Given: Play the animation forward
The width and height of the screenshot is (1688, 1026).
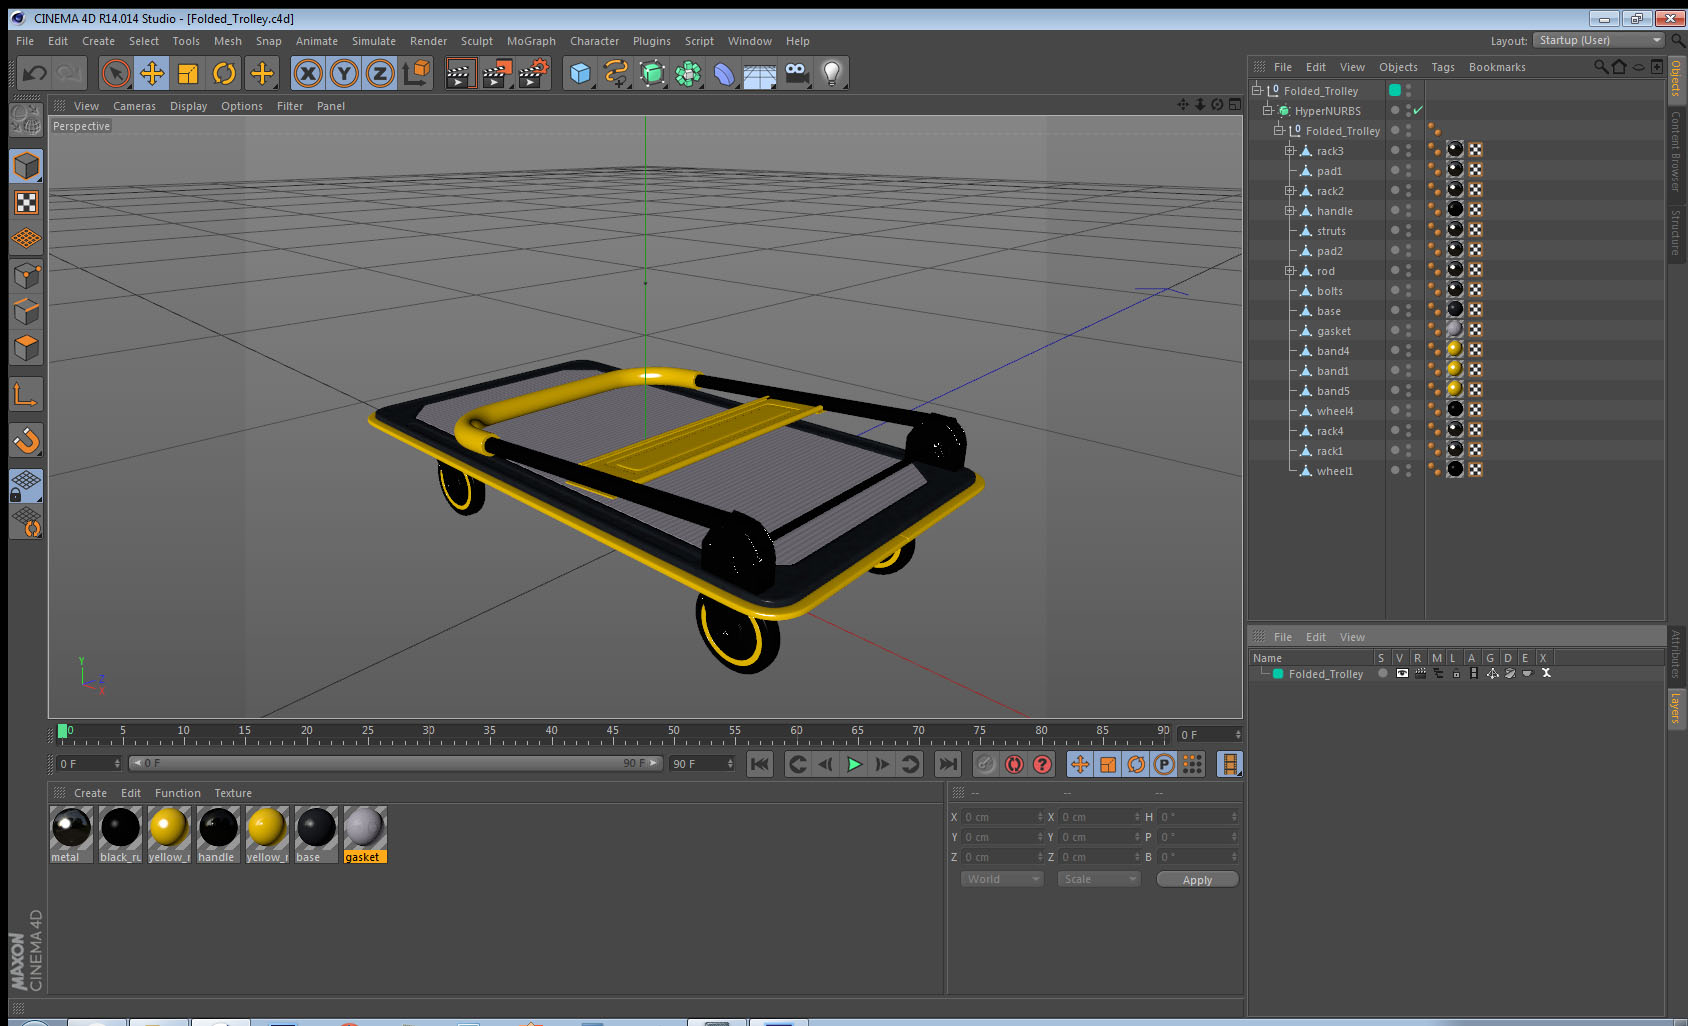Looking at the screenshot, I should tap(854, 764).
